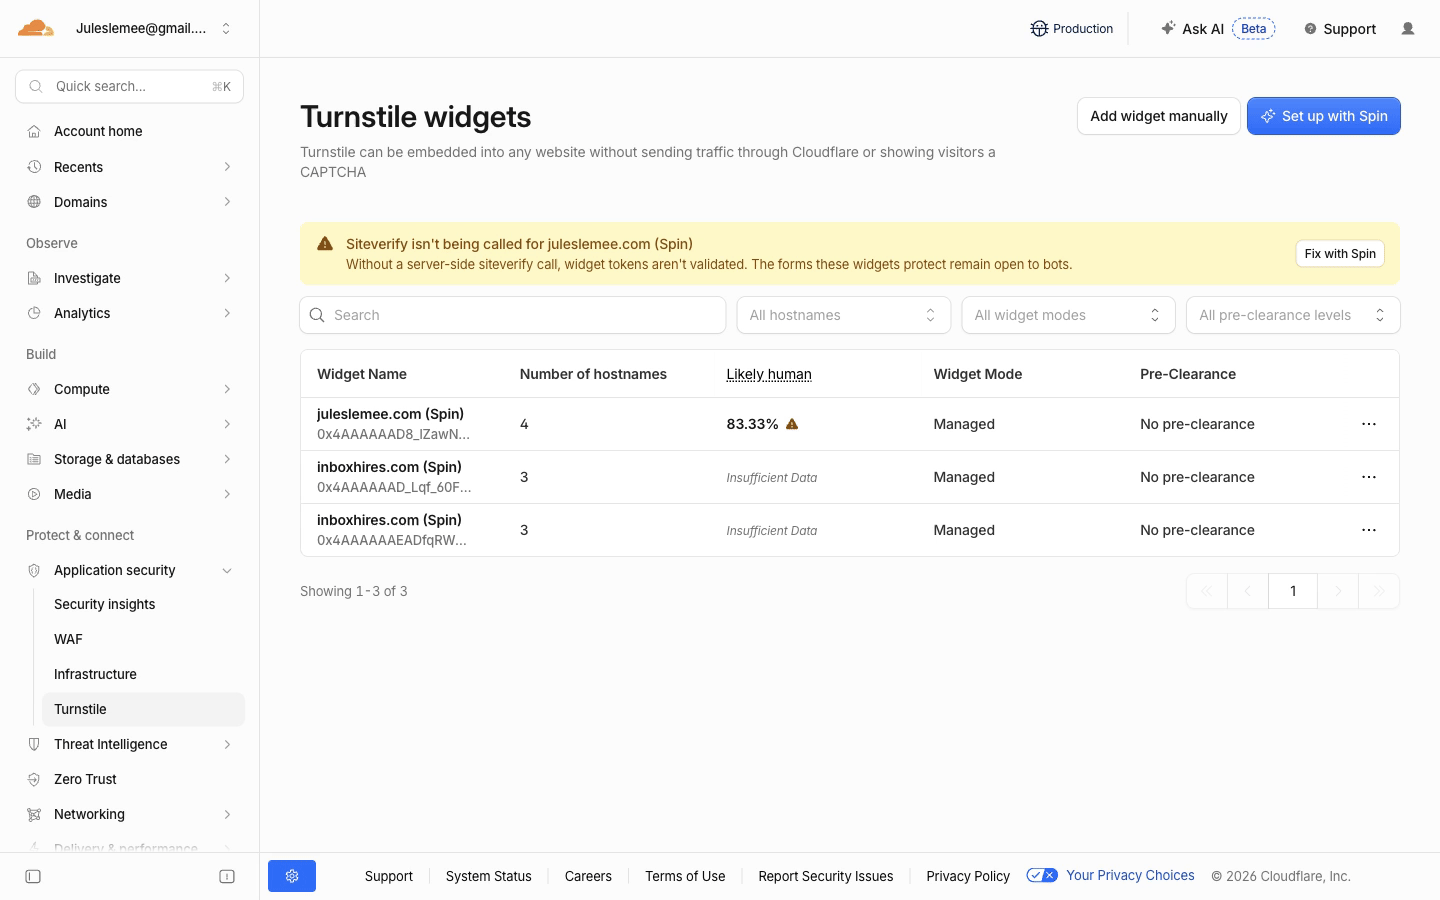Image resolution: width=1440 pixels, height=900 pixels.
Task: Click the Account home icon
Action: pyautogui.click(x=34, y=131)
